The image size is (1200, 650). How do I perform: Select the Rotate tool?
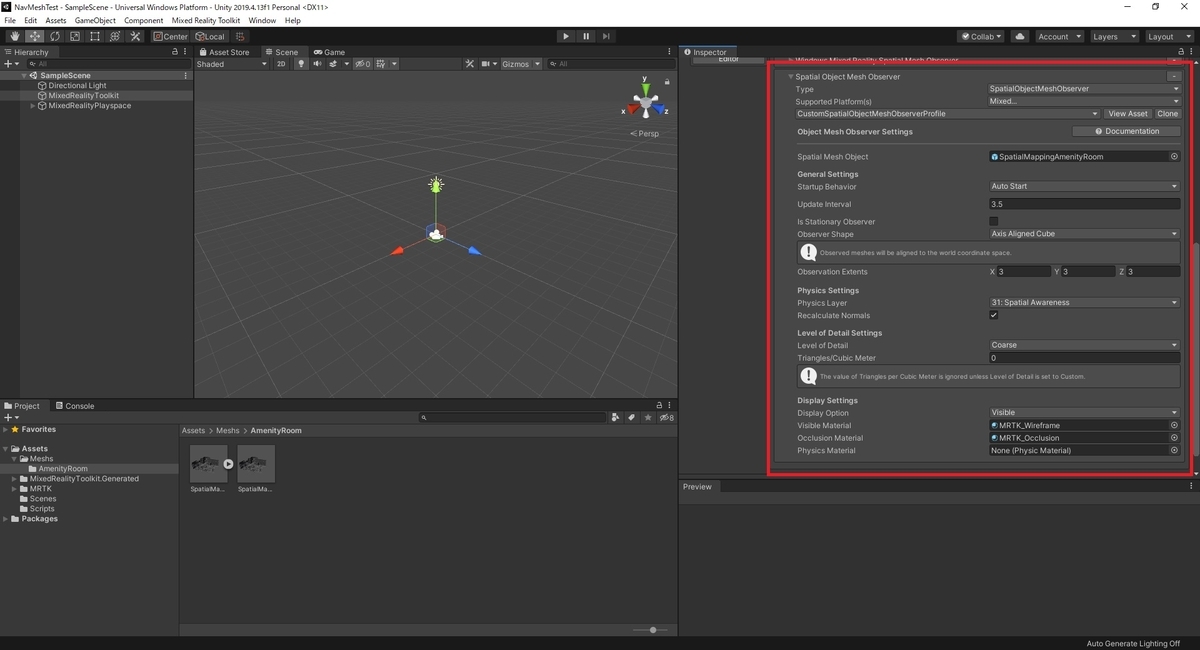[x=54, y=36]
